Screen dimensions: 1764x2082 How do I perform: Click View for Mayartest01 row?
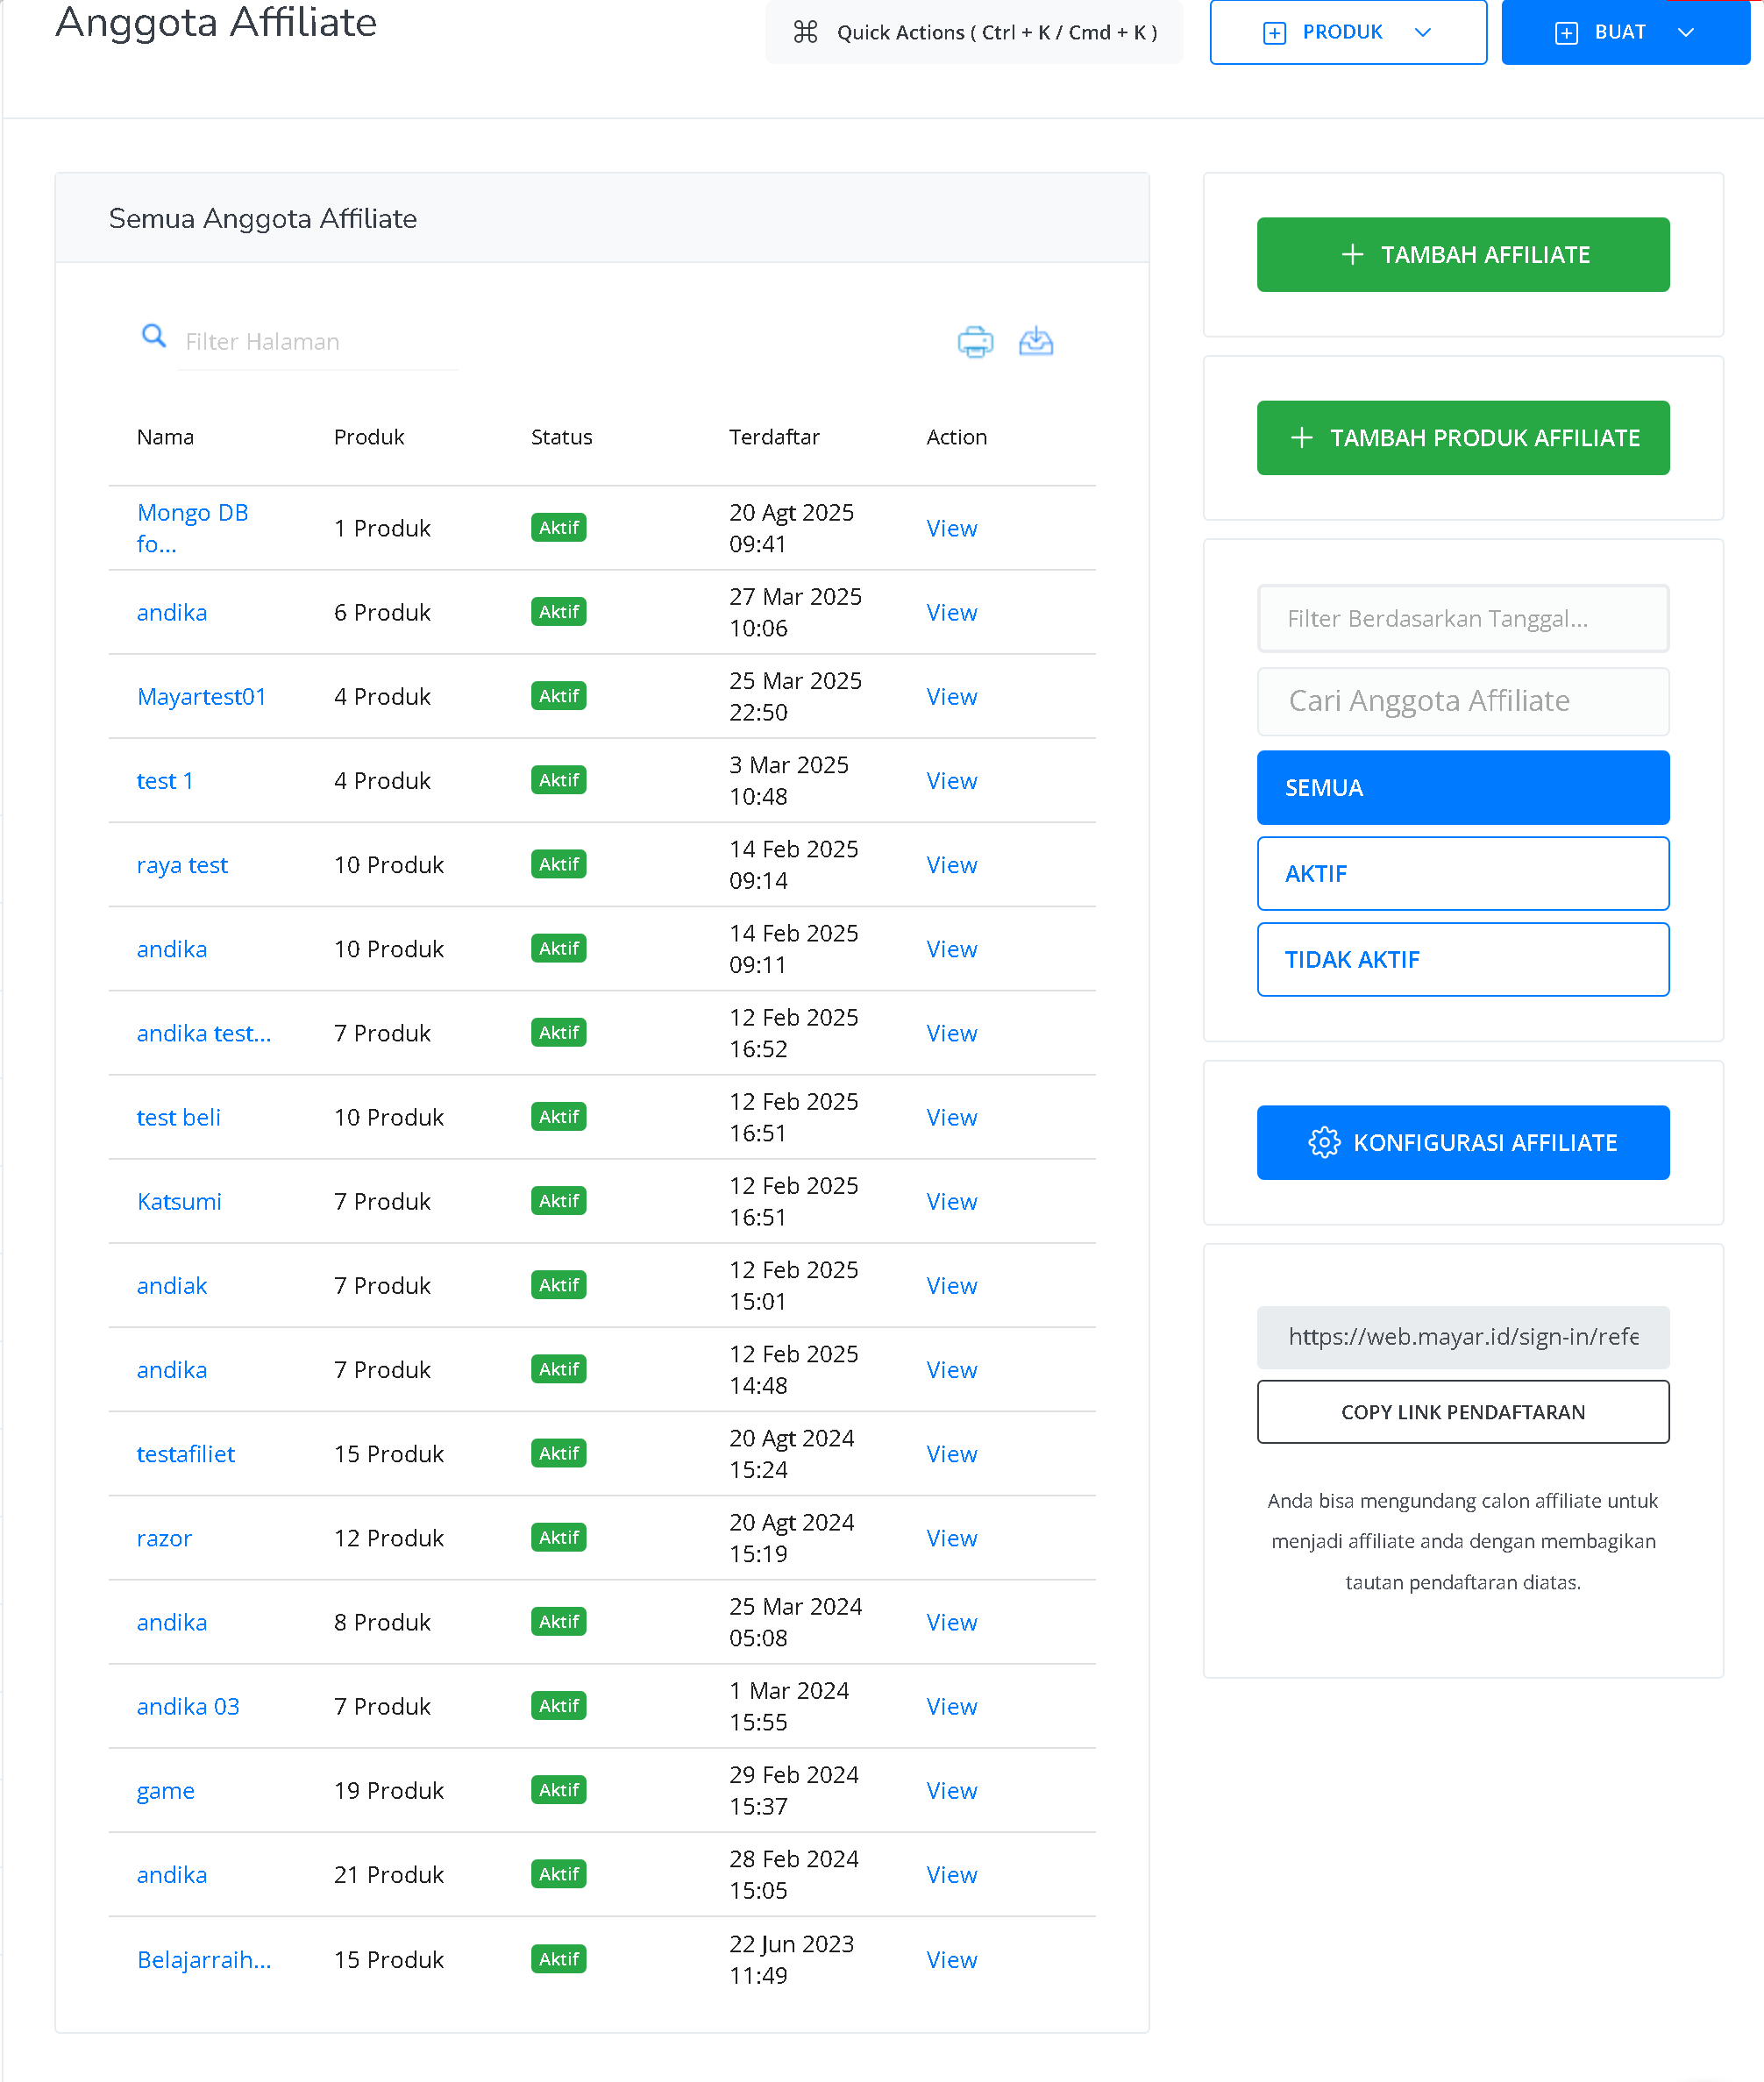(x=951, y=697)
